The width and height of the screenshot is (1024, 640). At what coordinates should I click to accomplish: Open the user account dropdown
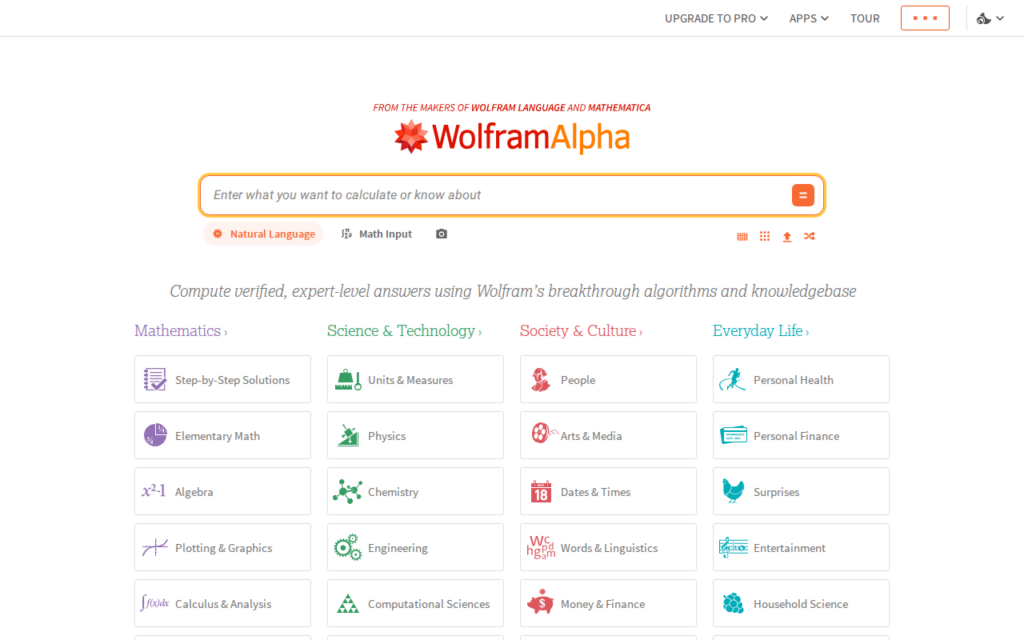click(990, 18)
